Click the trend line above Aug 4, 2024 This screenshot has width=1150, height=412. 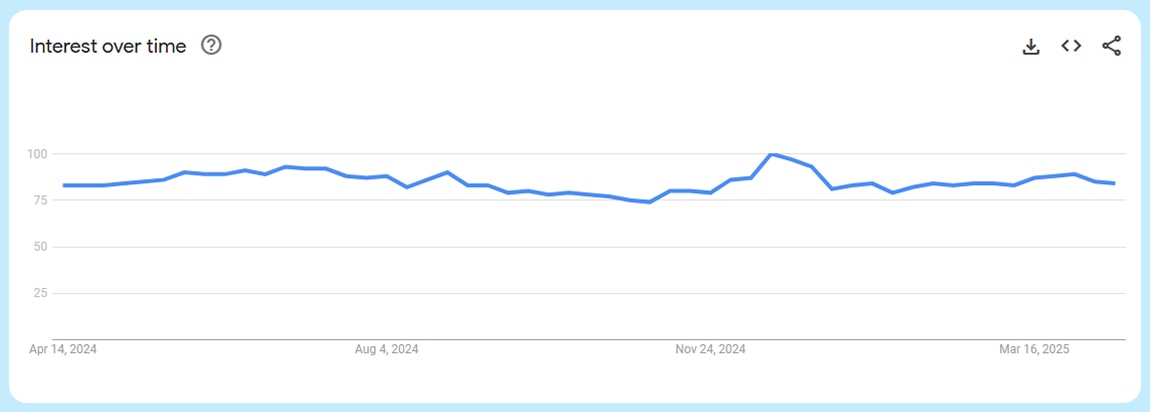386,176
